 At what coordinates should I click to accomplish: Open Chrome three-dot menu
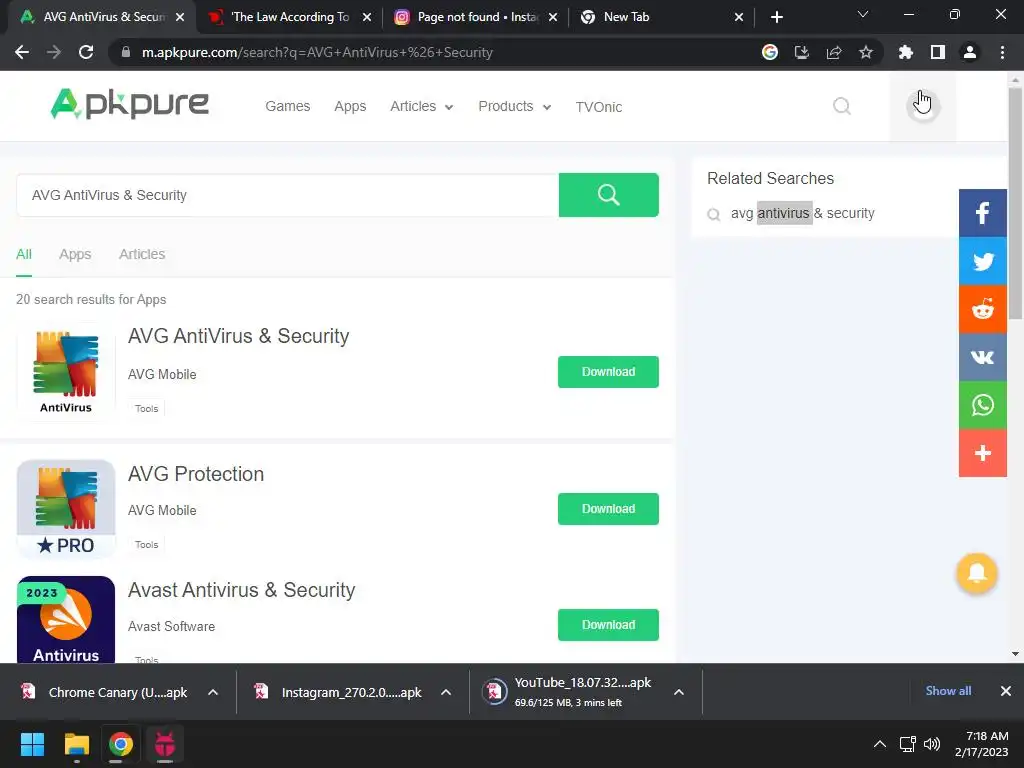[x=1002, y=52]
